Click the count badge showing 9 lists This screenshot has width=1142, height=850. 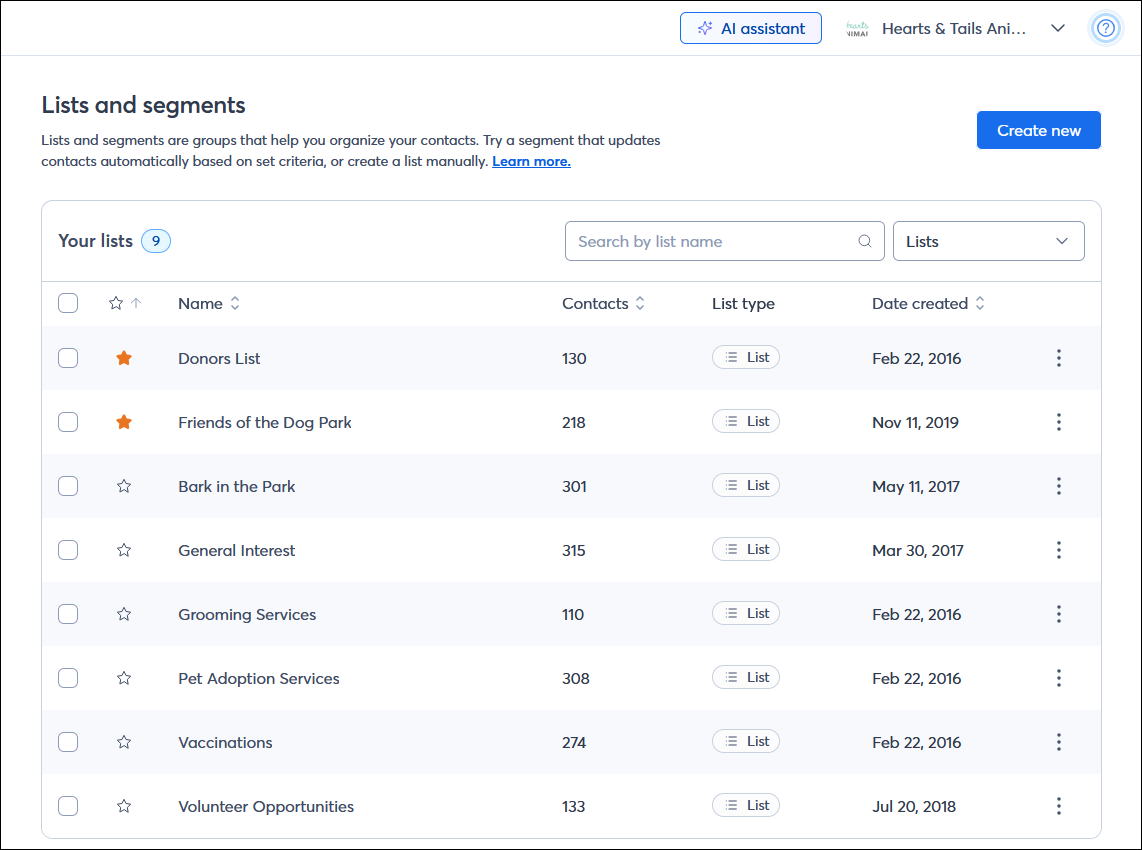pos(156,241)
